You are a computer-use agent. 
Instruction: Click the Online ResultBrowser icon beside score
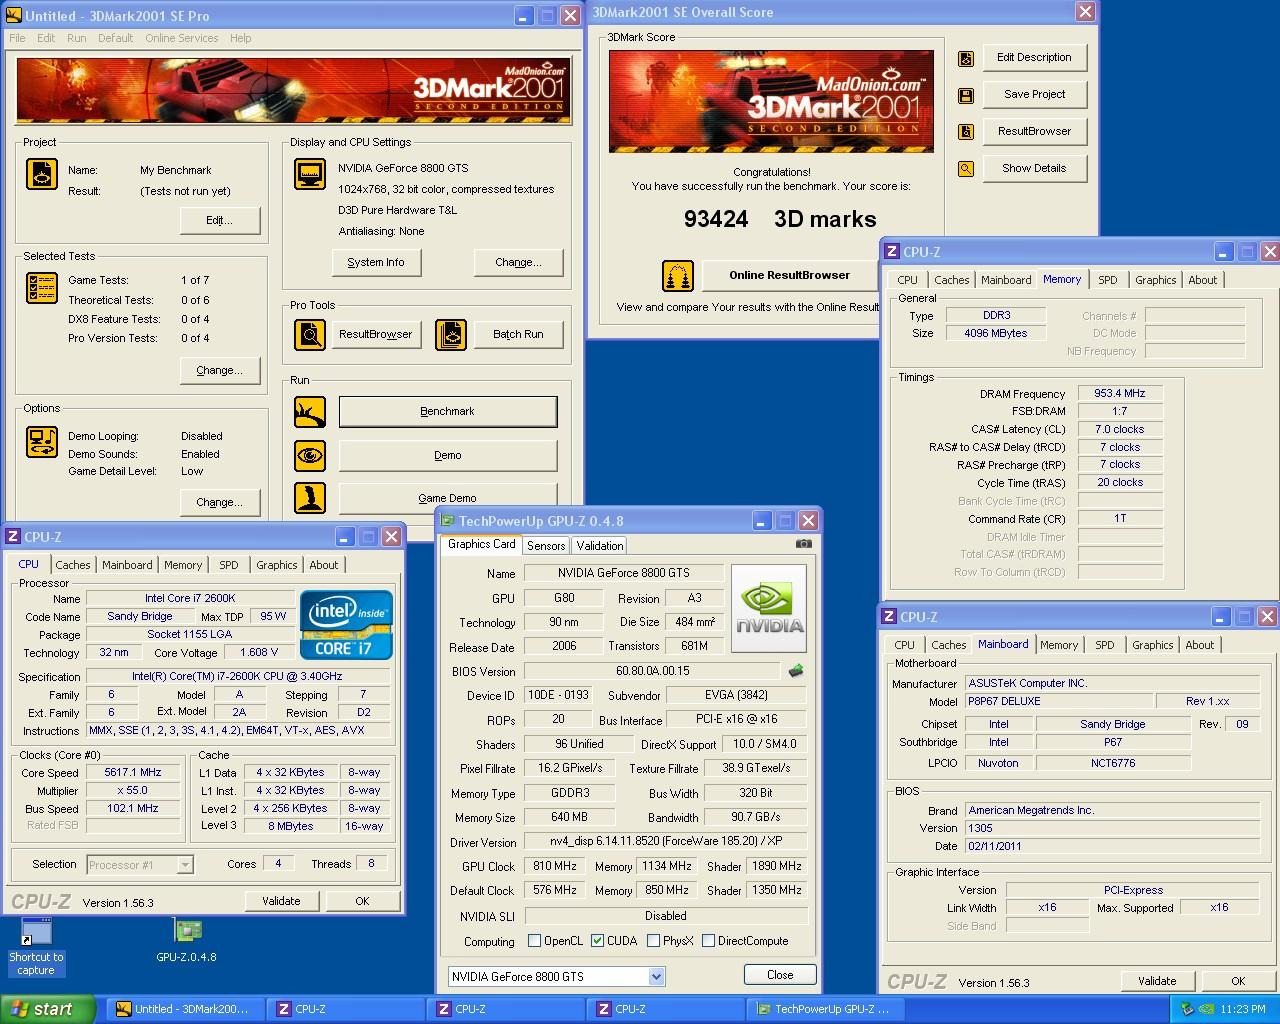click(x=678, y=276)
